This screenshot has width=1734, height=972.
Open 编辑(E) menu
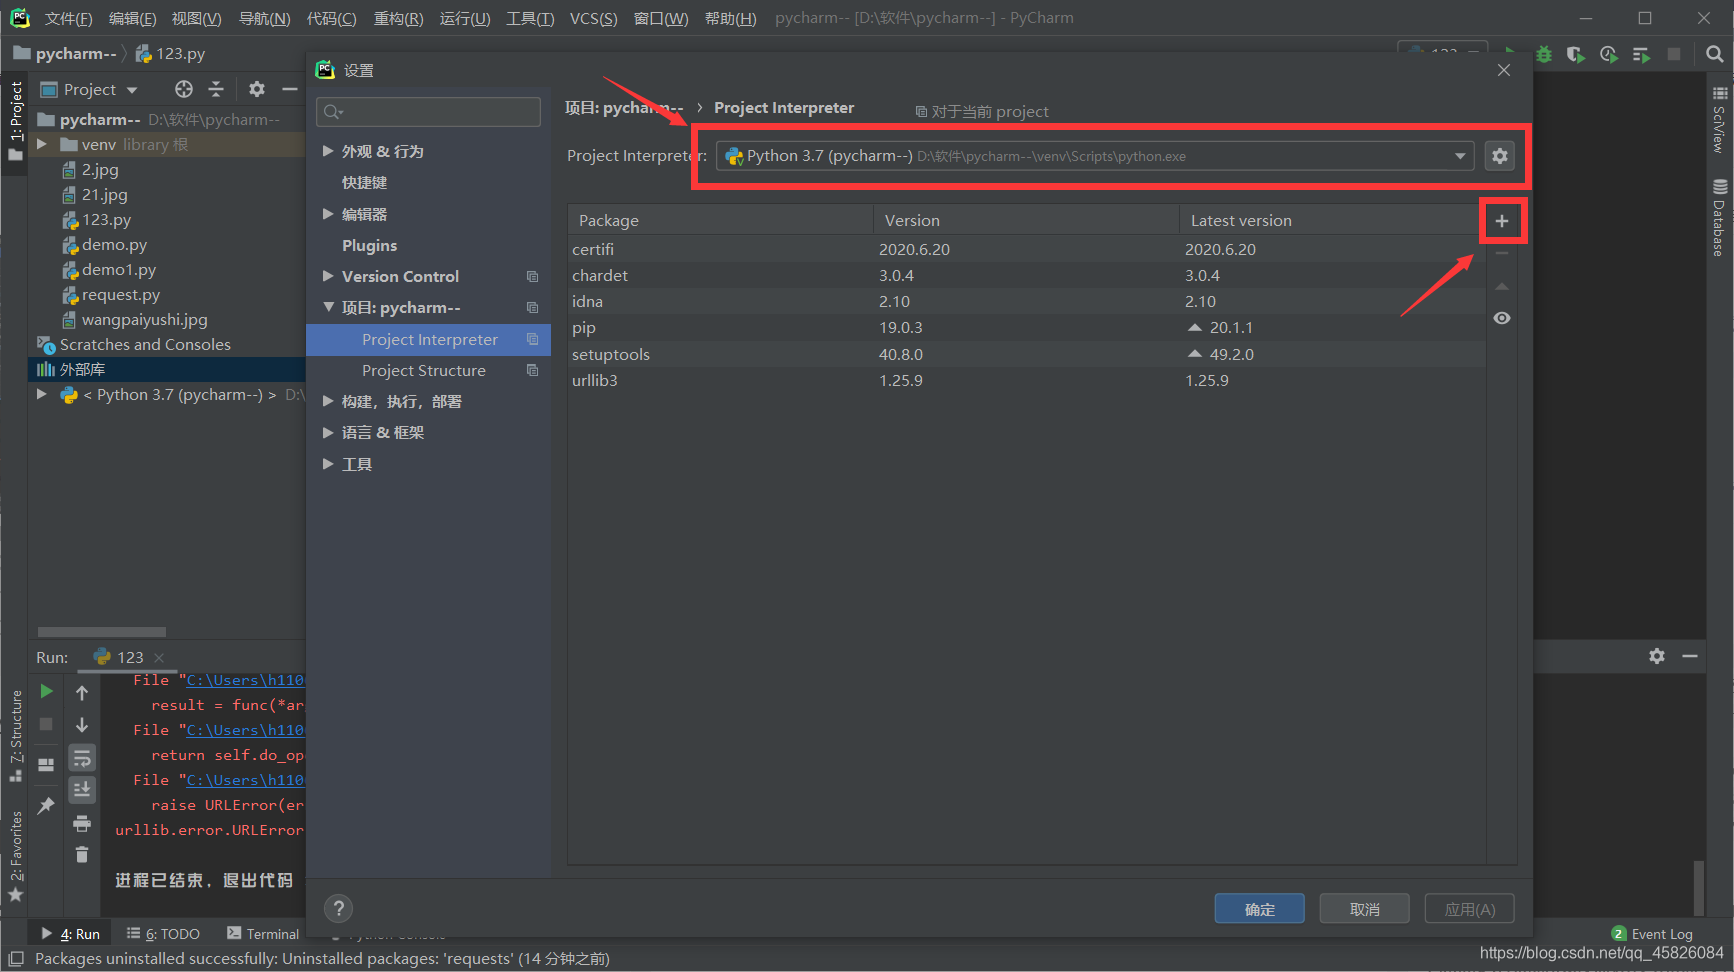tap(132, 18)
